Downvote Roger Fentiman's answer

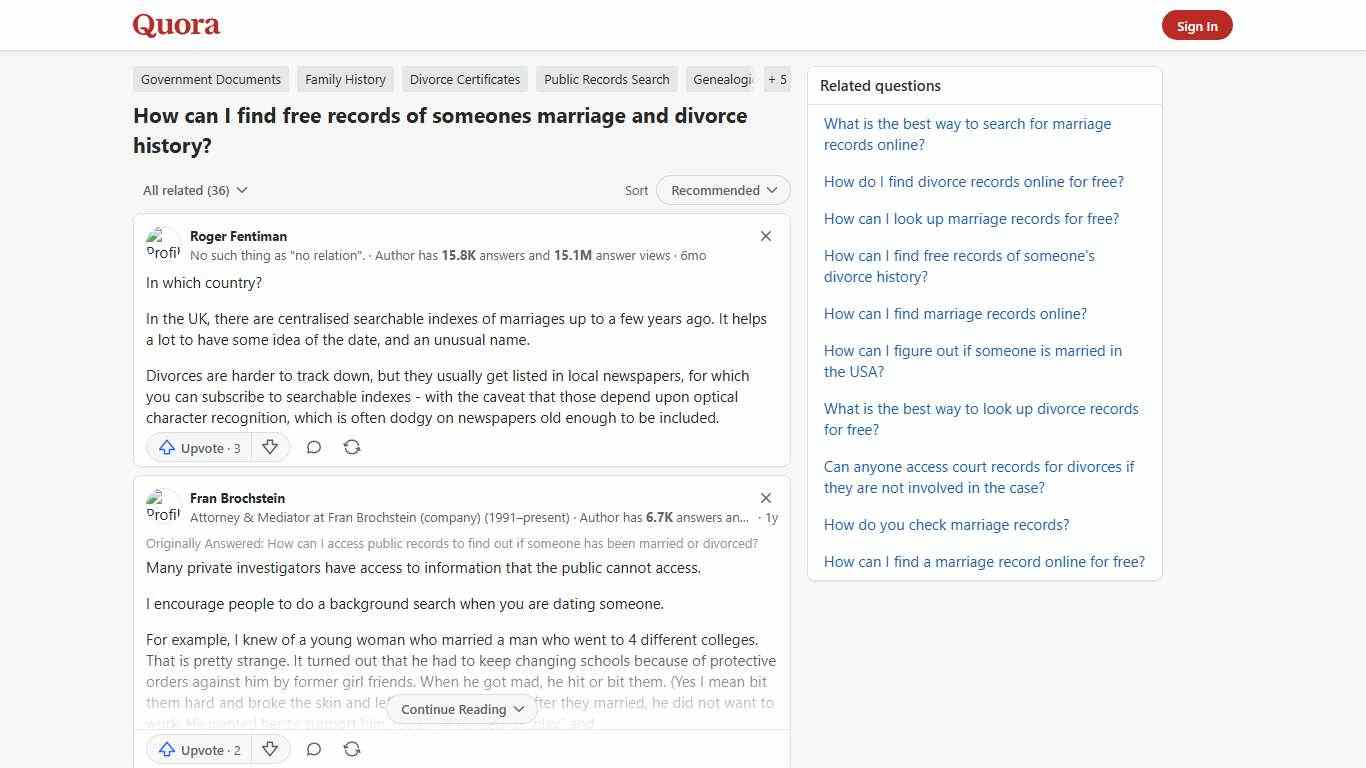coord(270,447)
